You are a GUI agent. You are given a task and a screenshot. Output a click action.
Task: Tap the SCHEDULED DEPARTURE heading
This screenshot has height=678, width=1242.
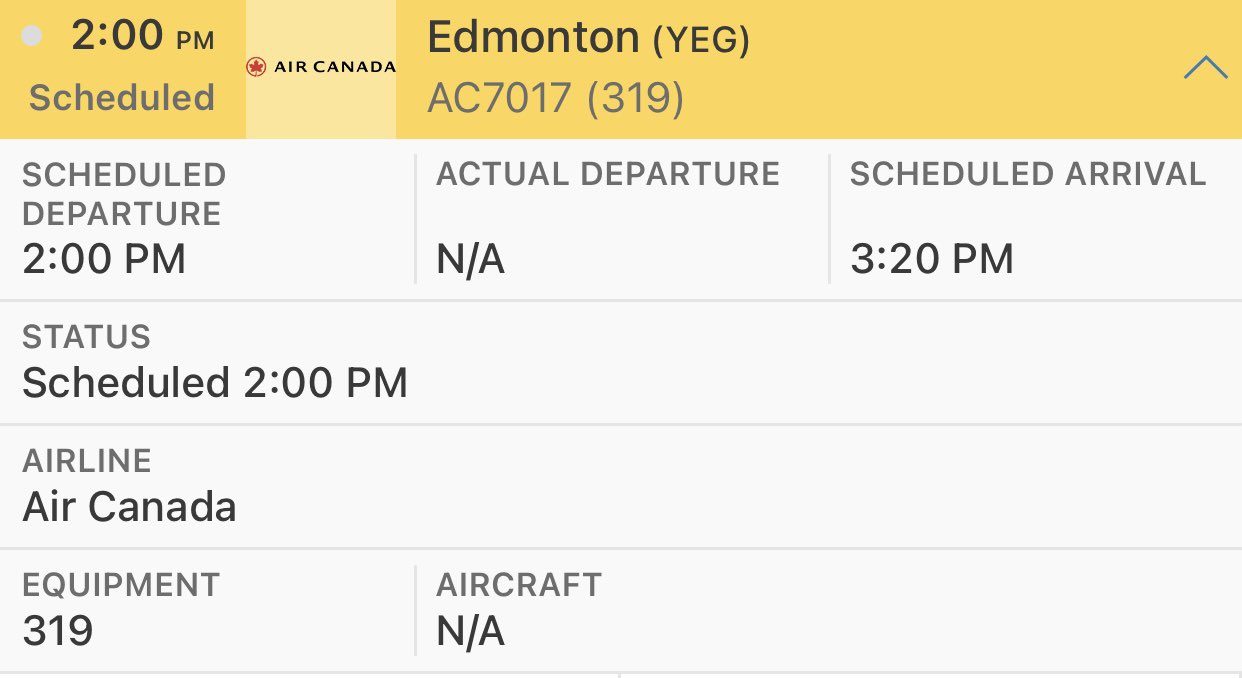pyautogui.click(x=124, y=194)
